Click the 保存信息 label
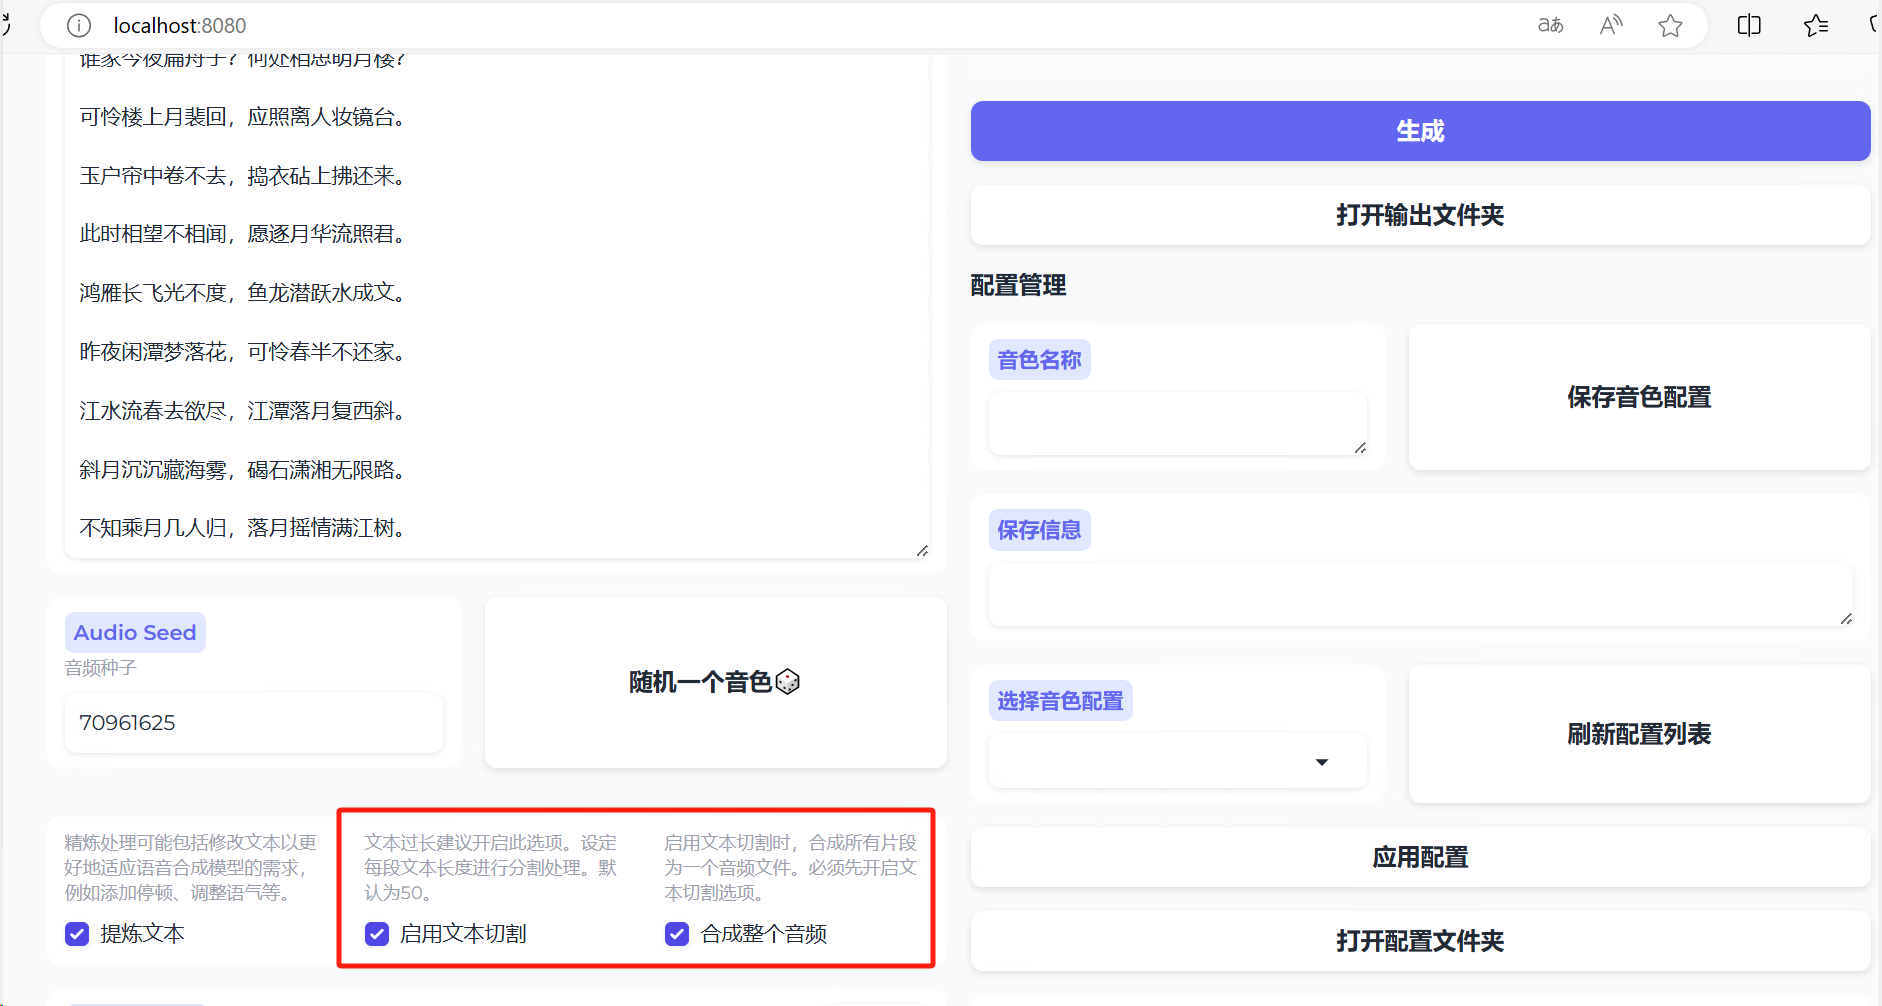The image size is (1882, 1006). 1039,530
